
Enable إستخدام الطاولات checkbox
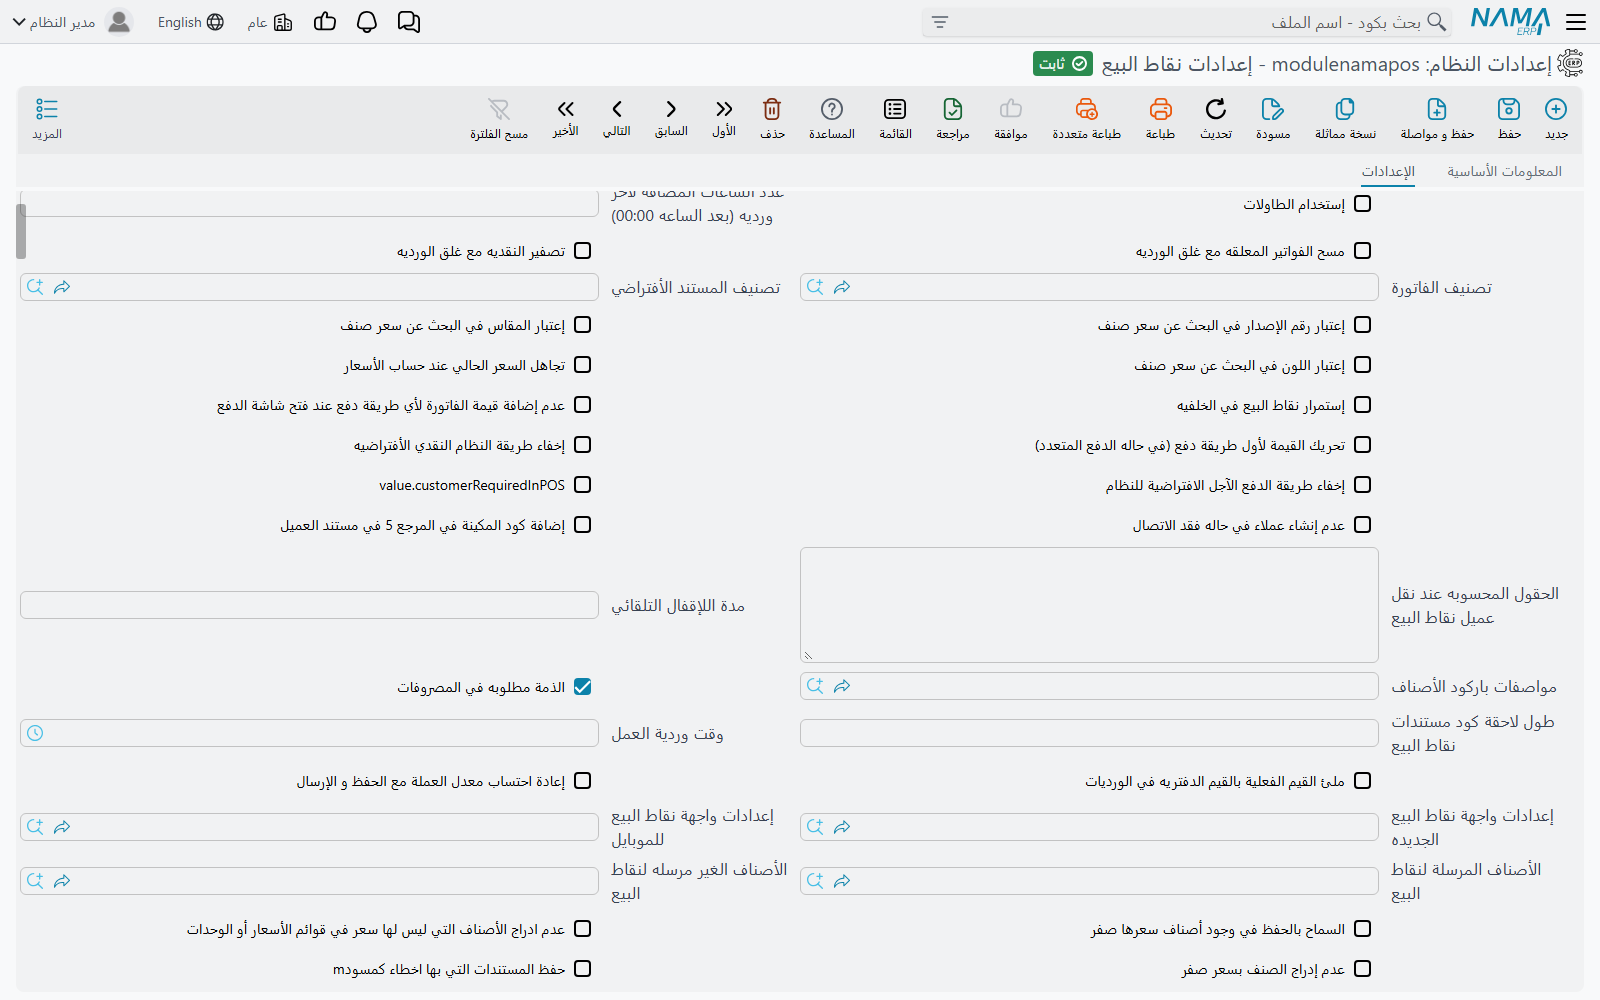point(1362,204)
